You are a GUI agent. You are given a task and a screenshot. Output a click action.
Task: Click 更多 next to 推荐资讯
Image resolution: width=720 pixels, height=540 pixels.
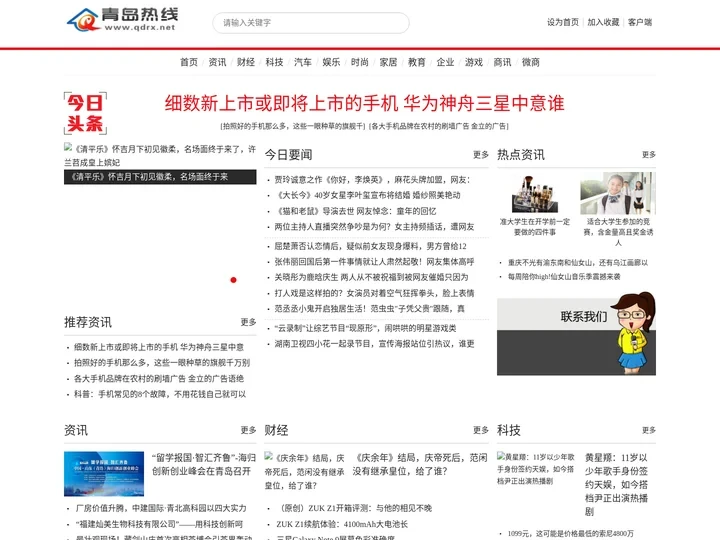tap(248, 322)
